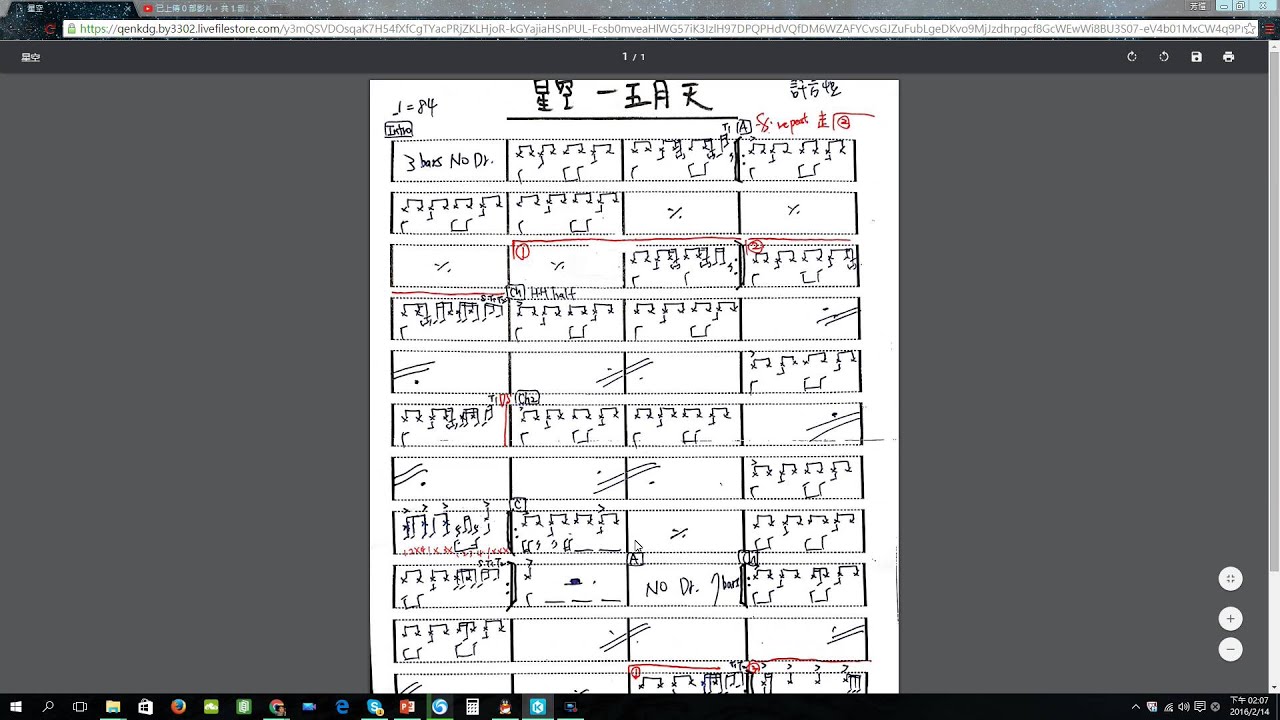Image resolution: width=1280 pixels, height=720 pixels.
Task: Open the blue swirl browser on taskbar
Action: click(440, 707)
